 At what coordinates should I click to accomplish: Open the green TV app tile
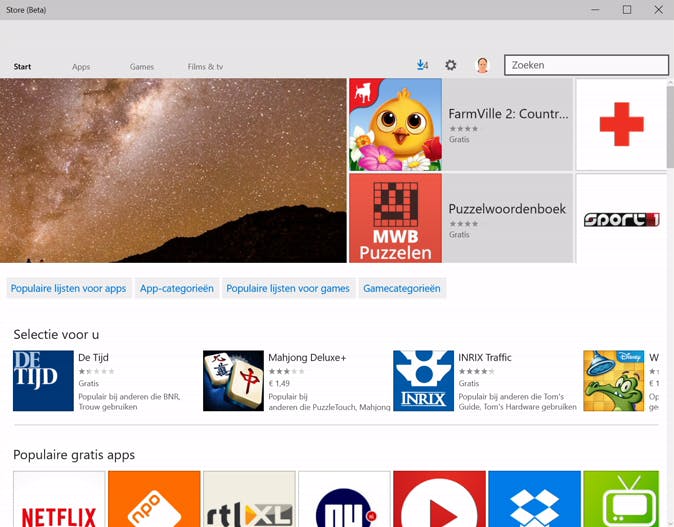point(621,499)
